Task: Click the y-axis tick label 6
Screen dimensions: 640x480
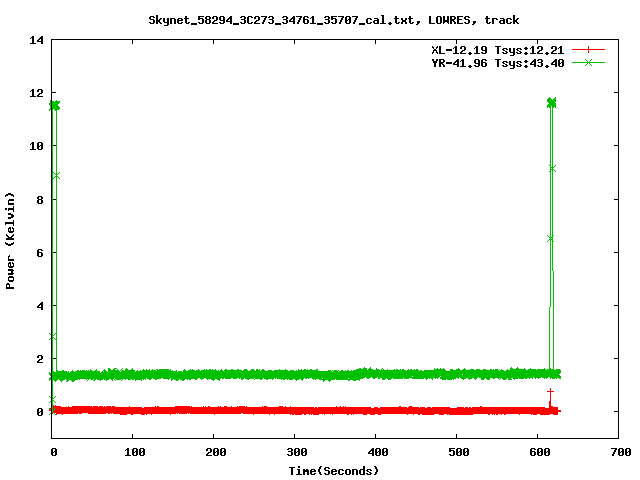Action: click(40, 253)
